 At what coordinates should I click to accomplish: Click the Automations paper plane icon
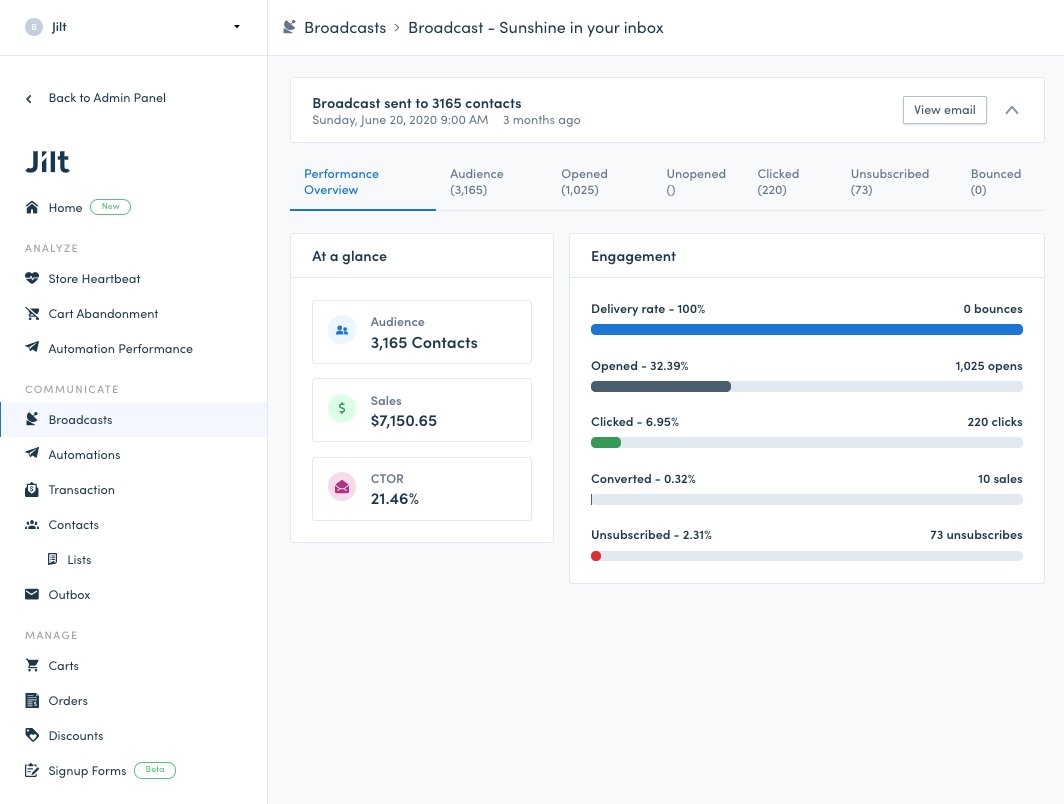click(x=32, y=453)
